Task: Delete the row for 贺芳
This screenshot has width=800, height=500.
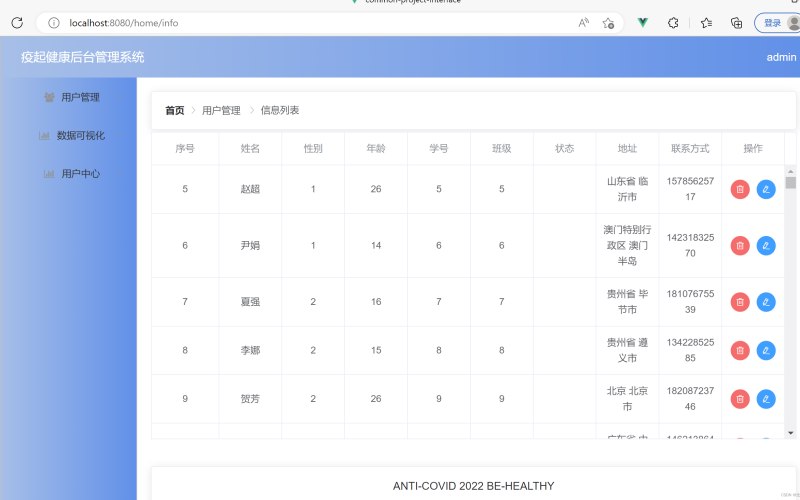Action: point(740,398)
